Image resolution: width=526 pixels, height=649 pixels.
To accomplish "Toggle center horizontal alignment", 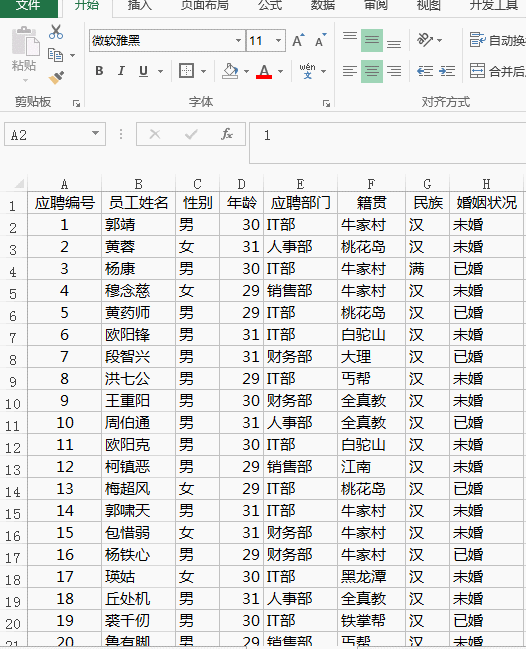I will (x=372, y=71).
